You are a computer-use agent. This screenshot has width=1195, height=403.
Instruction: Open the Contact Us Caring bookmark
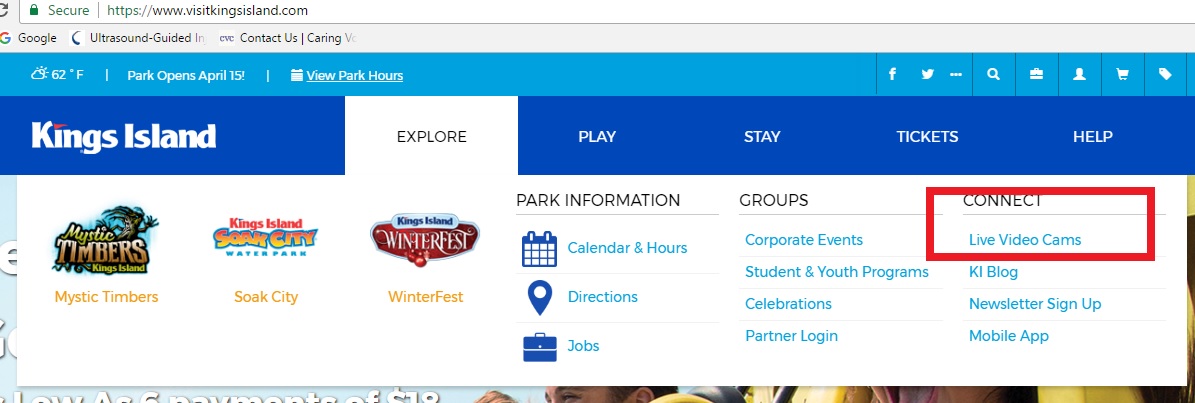(287, 37)
